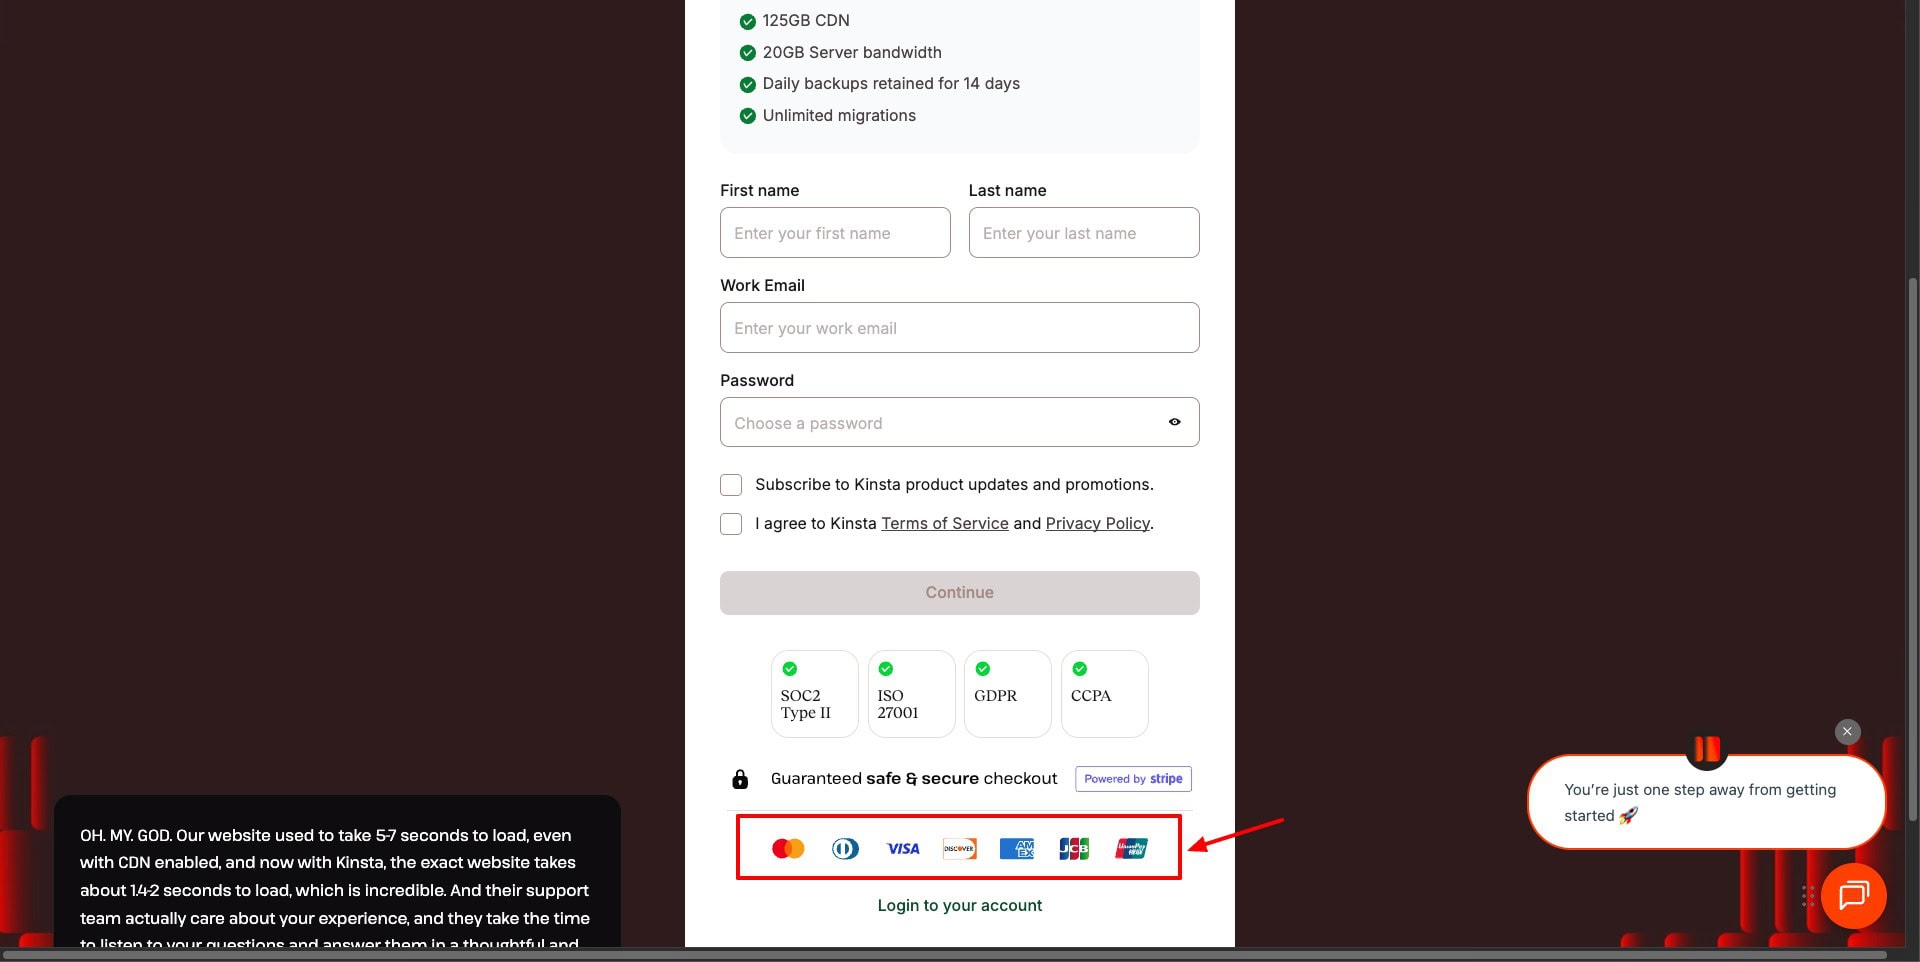Go to Login to your account

(959, 905)
